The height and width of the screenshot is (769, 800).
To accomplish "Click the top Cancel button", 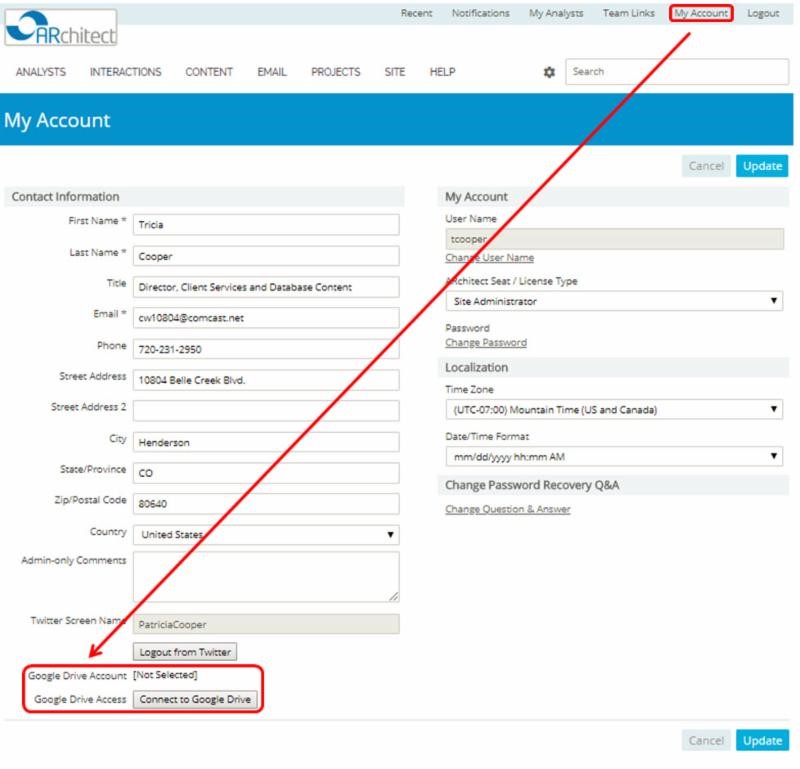I will click(x=706, y=166).
